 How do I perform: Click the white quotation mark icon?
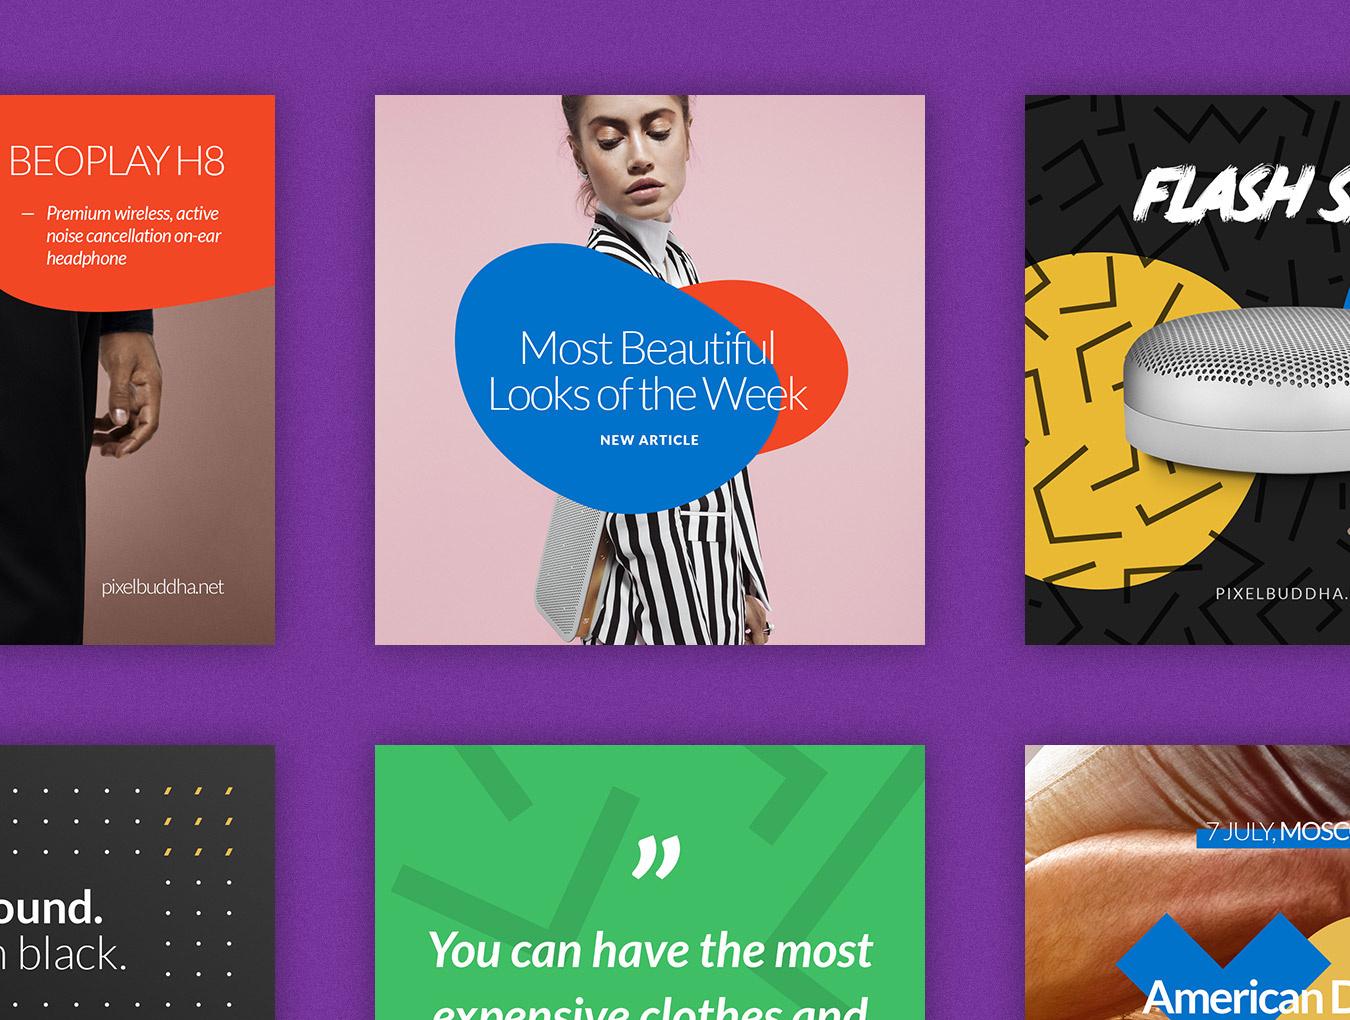coord(657,857)
